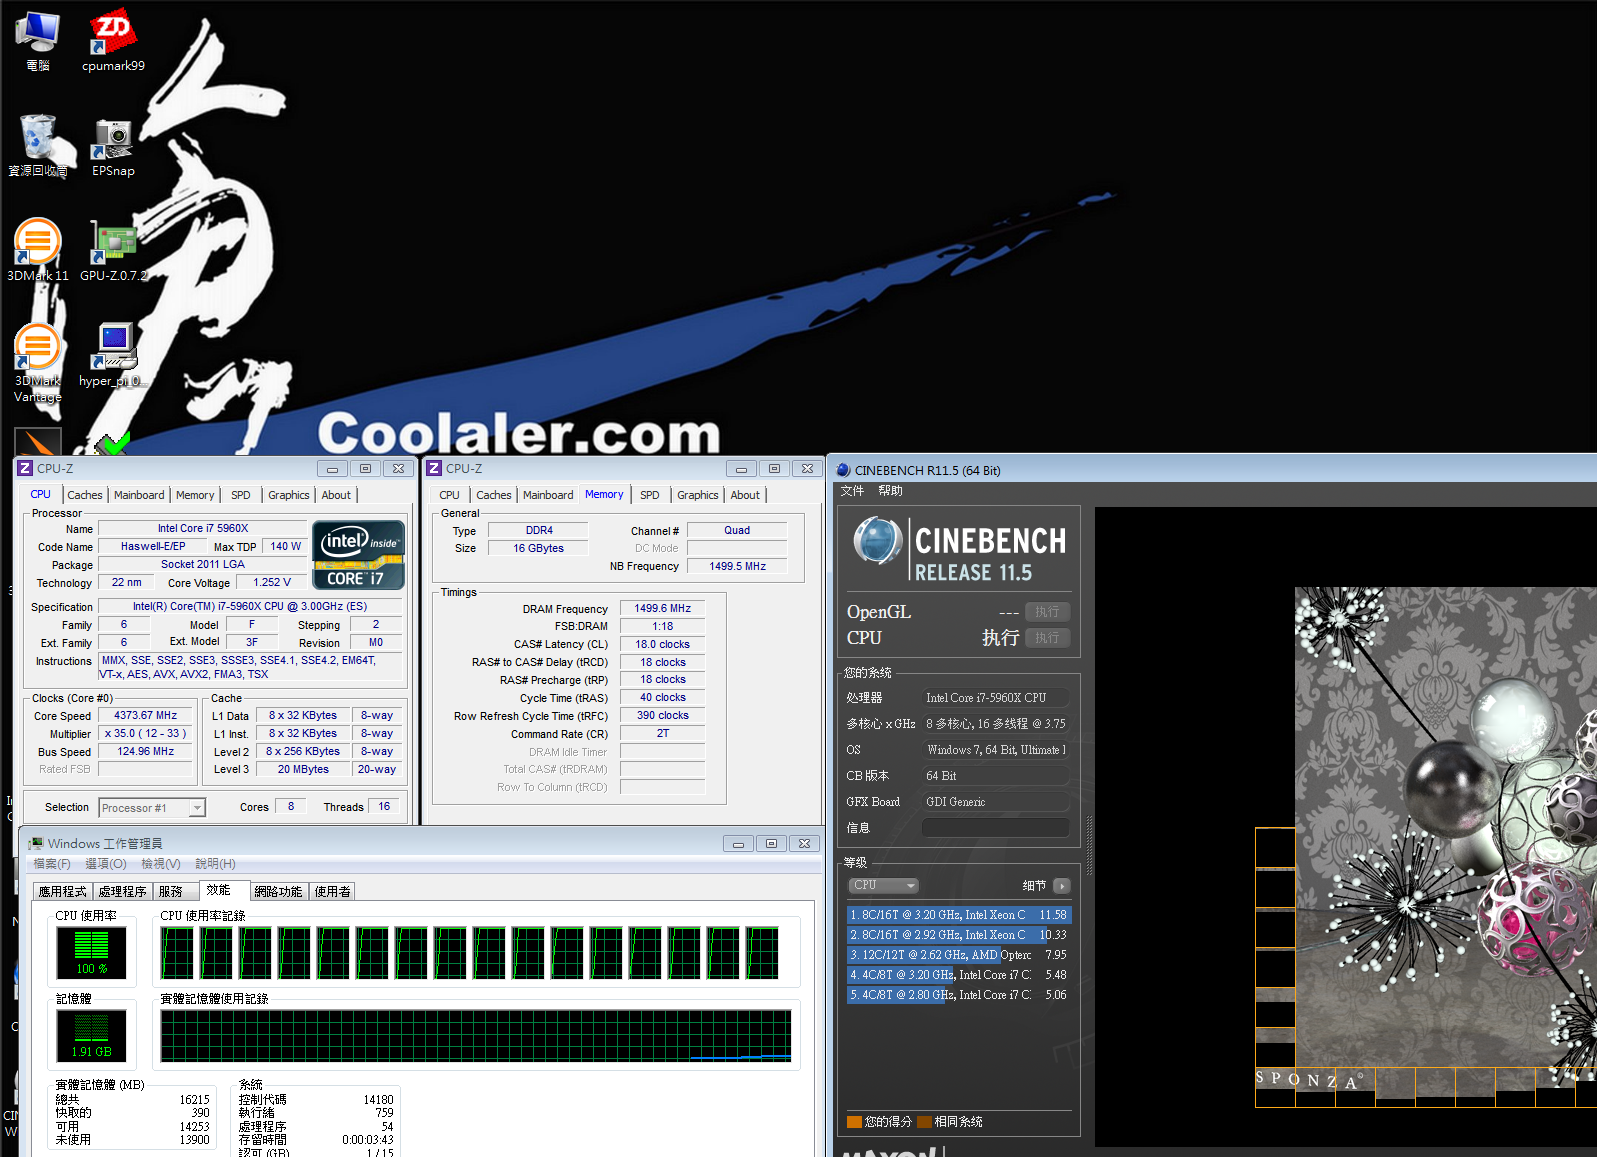This screenshot has height=1157, width=1597.
Task: Click the processor name field in Cinebench
Action: point(995,698)
